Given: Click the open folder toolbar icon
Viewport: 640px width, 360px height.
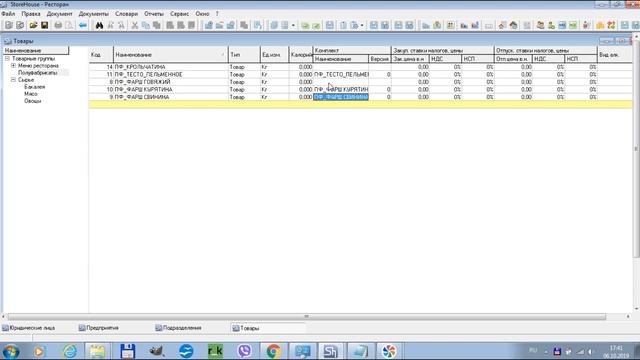Looking at the screenshot, I should 33,25.
